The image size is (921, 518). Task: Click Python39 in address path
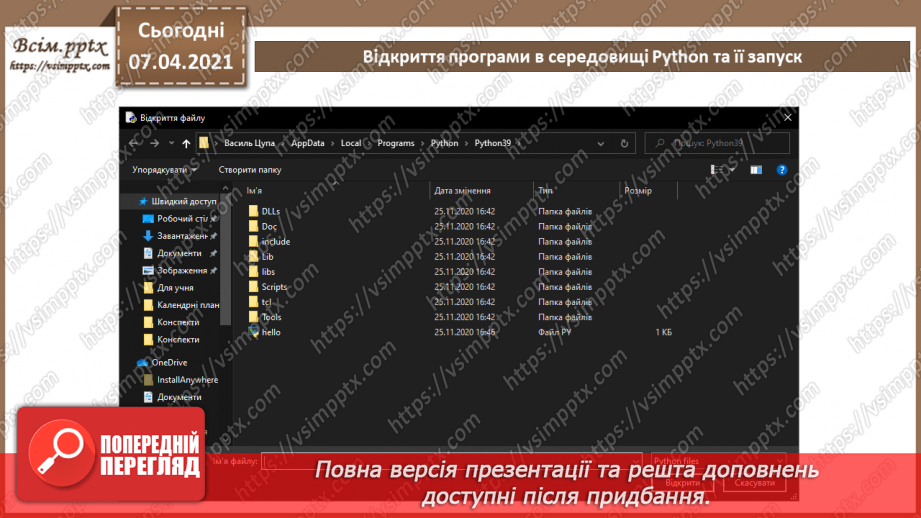coord(493,143)
